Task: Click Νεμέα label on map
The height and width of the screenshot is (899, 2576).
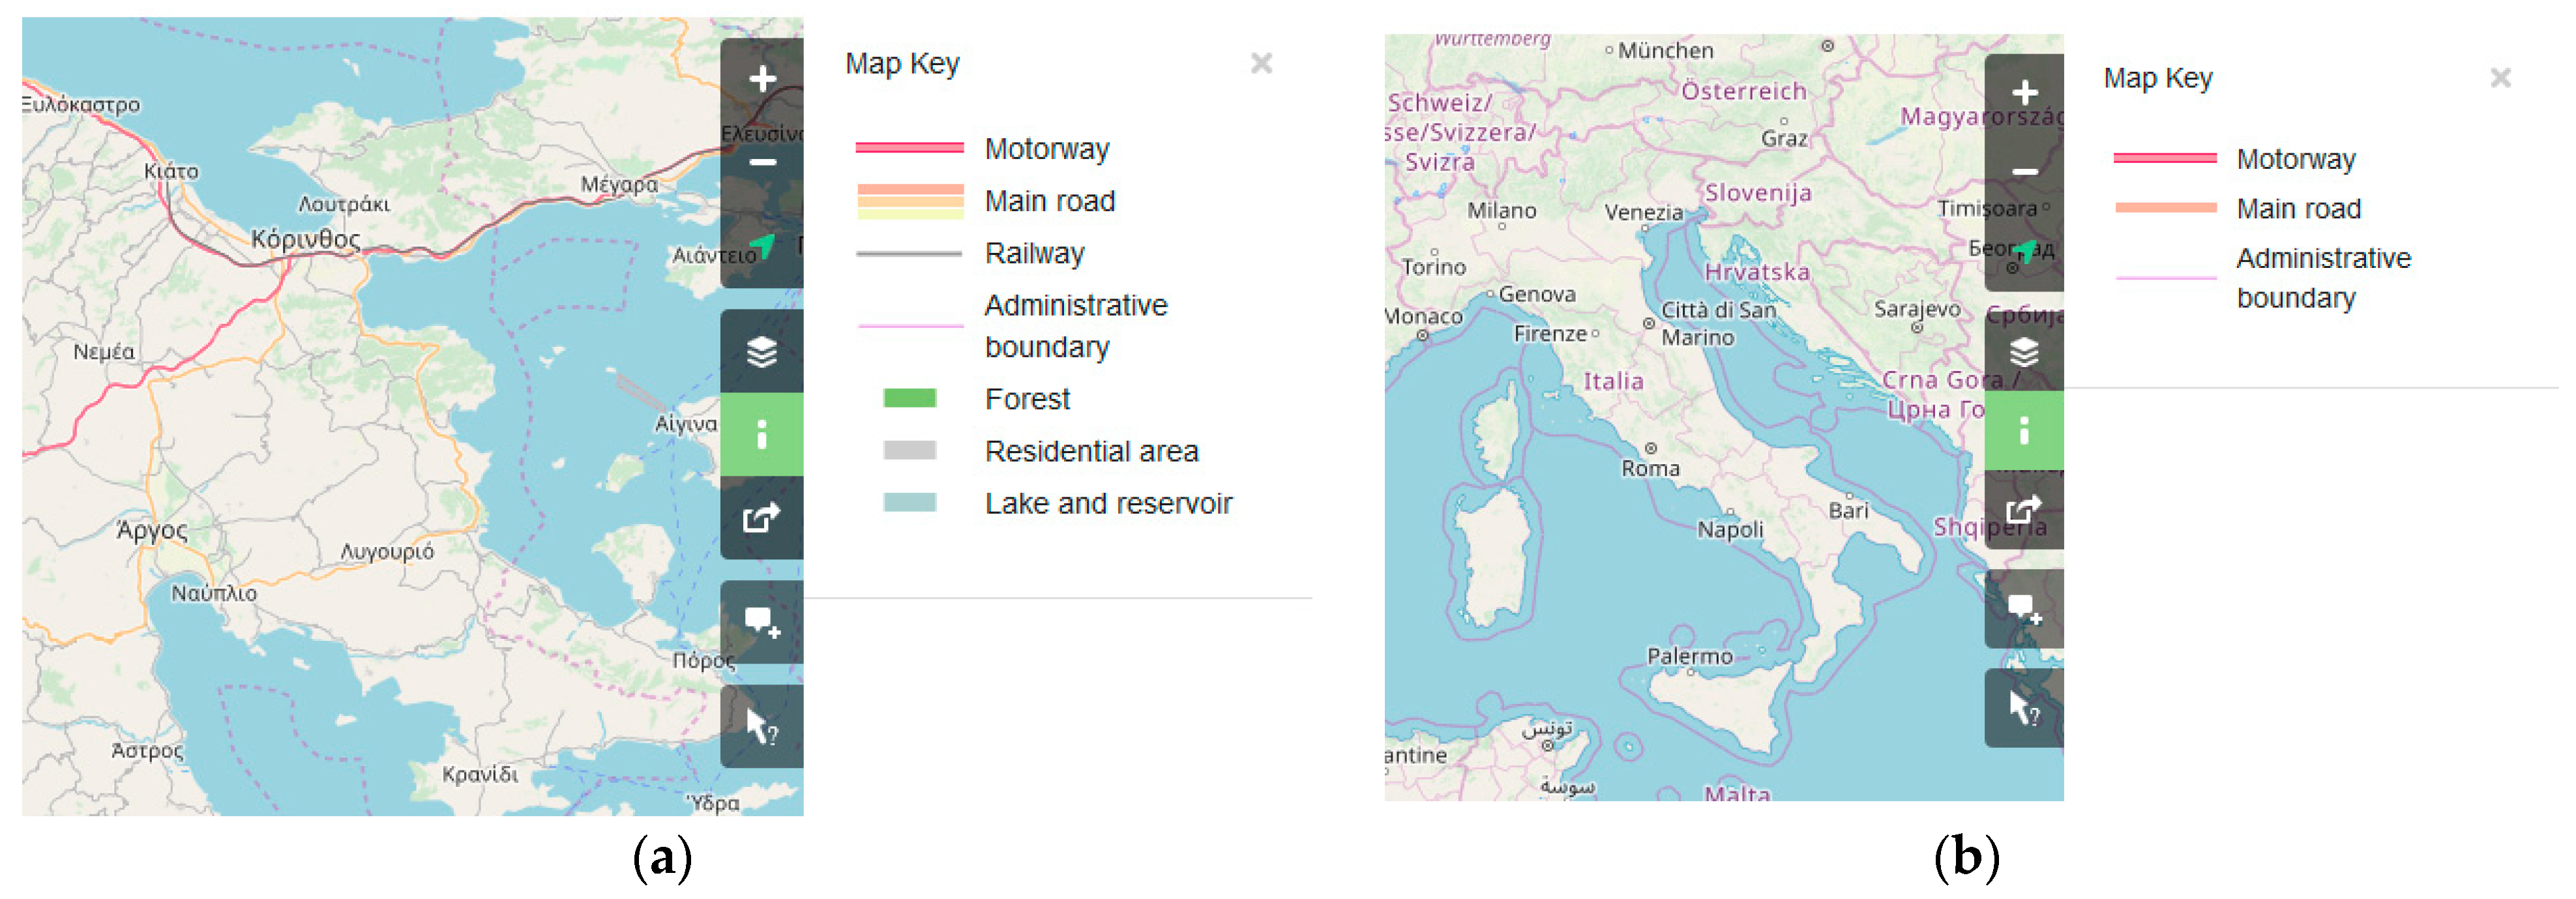Action: click(103, 352)
